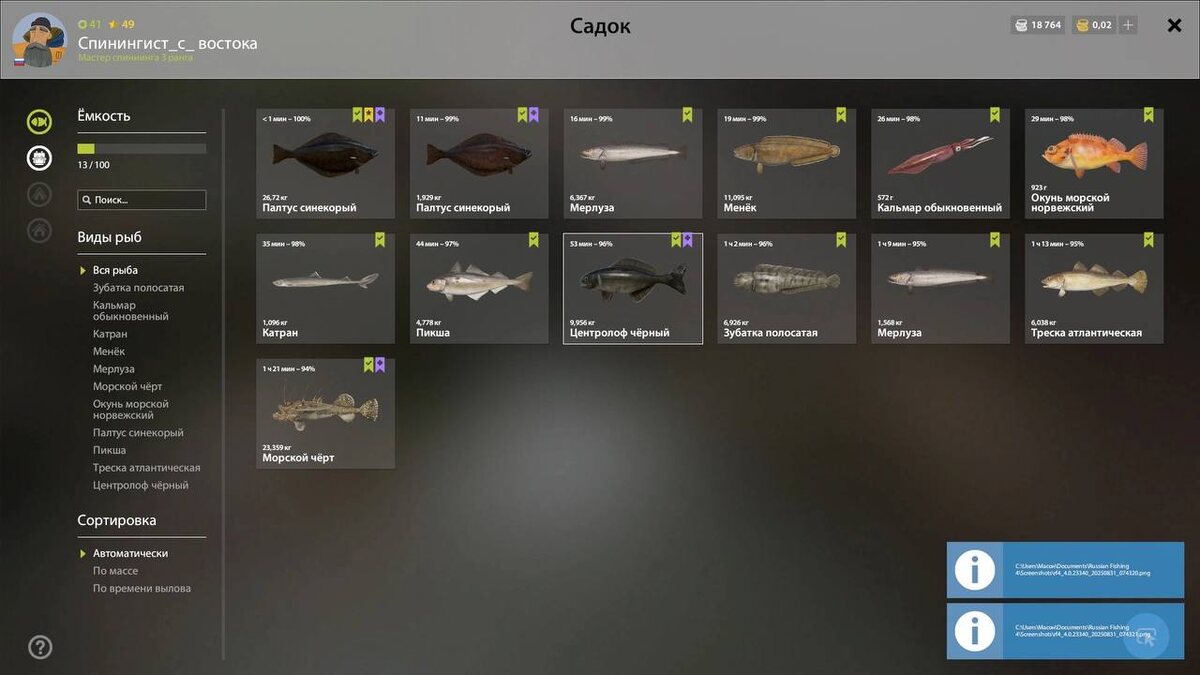Click the silver coins balance icon
Viewport: 1200px width, 675px height.
[1021, 25]
